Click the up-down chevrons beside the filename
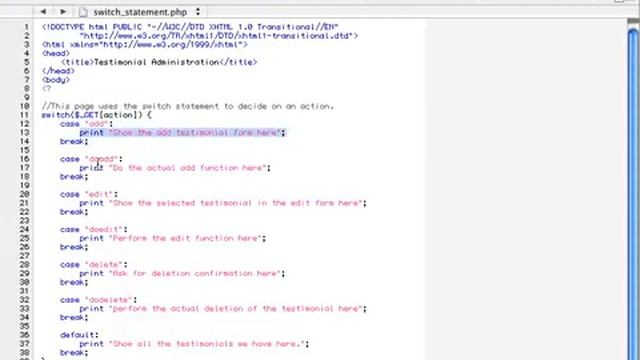The width and height of the screenshot is (640, 360). pos(198,12)
